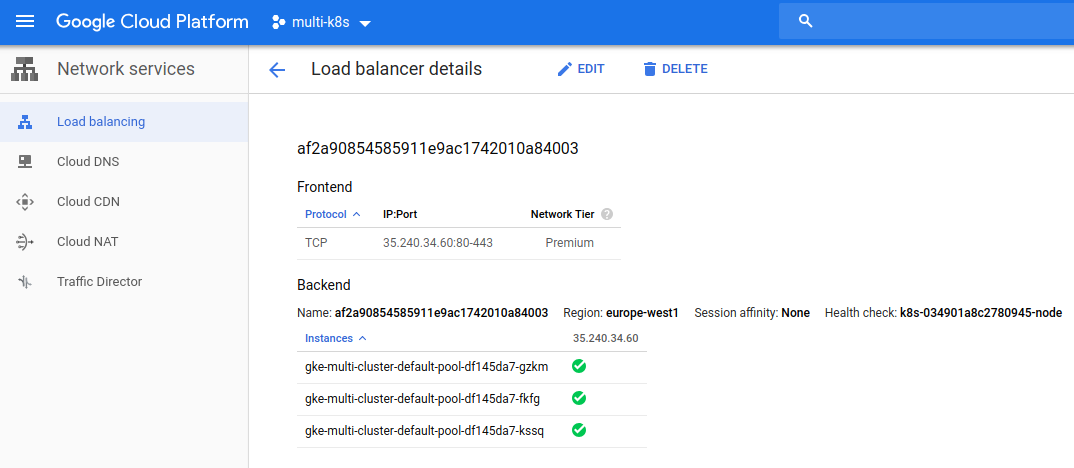This screenshot has height=468, width=1074.
Task: Click the Network Tier help icon
Action: (x=606, y=214)
